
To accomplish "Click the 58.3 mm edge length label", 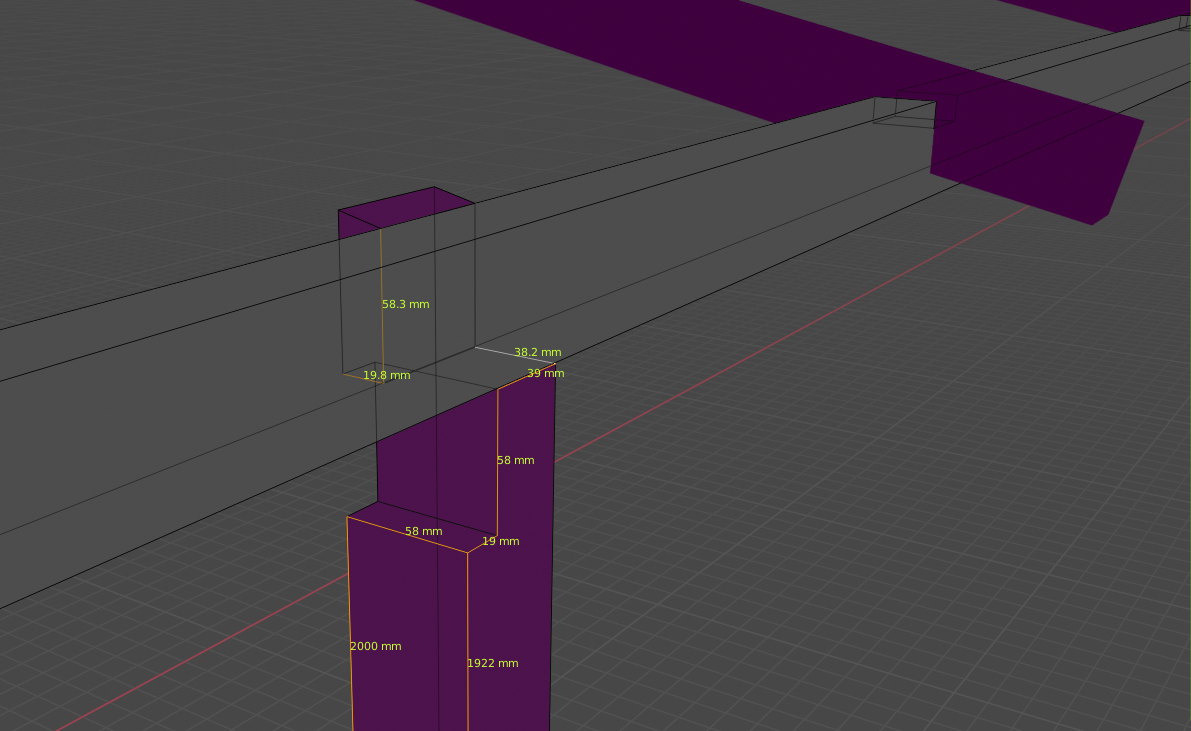I will [x=405, y=304].
